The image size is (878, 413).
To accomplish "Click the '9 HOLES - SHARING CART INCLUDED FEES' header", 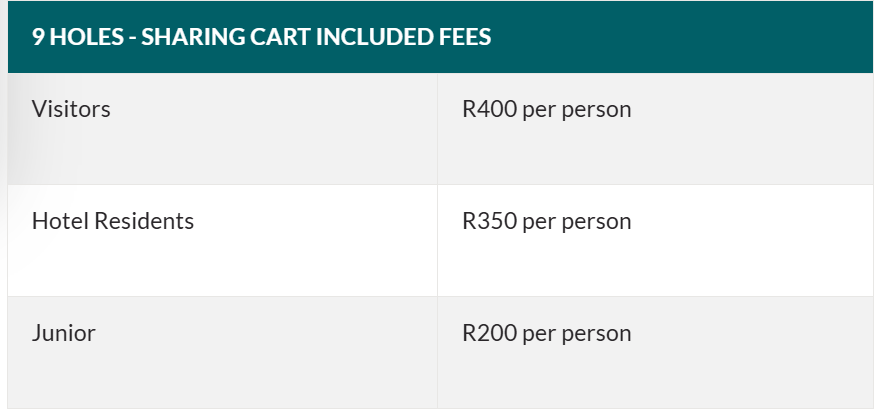I will (x=261, y=38).
